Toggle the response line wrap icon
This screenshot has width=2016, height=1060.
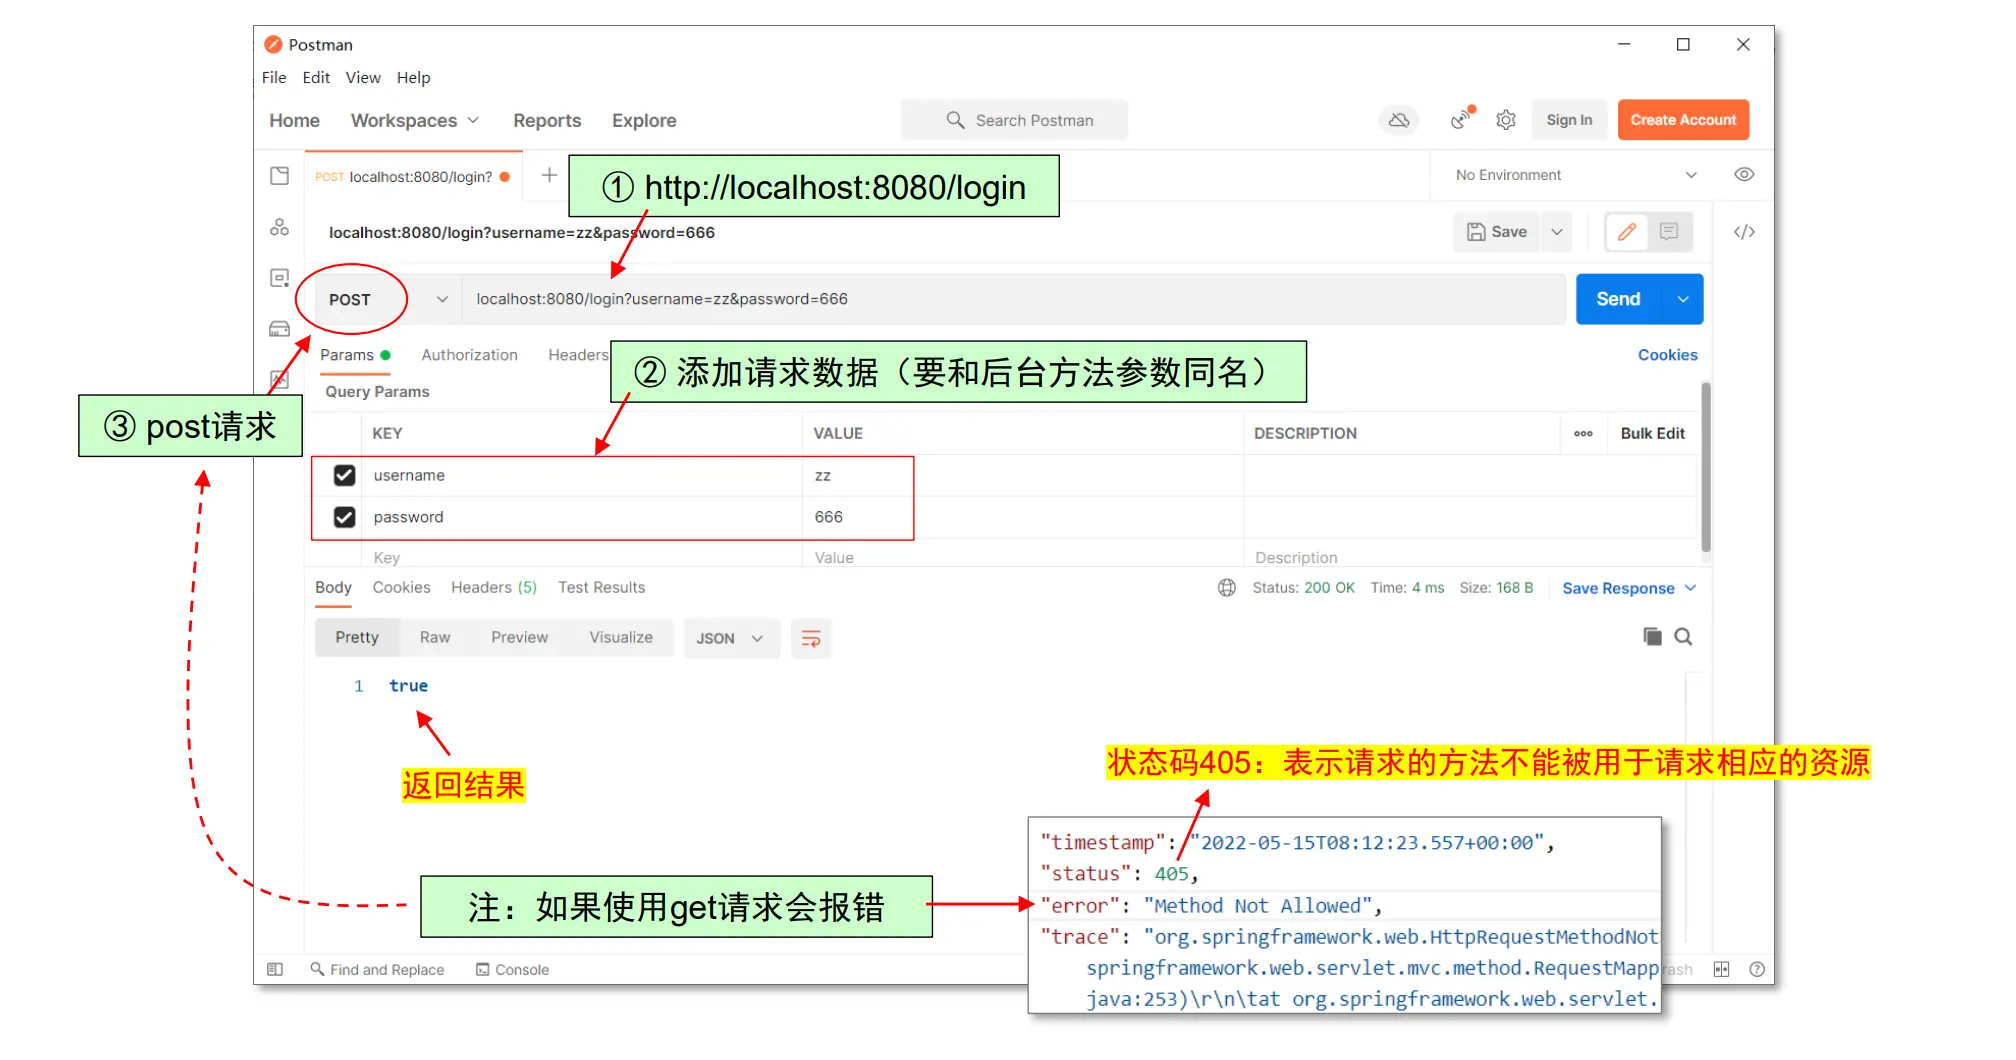[811, 638]
